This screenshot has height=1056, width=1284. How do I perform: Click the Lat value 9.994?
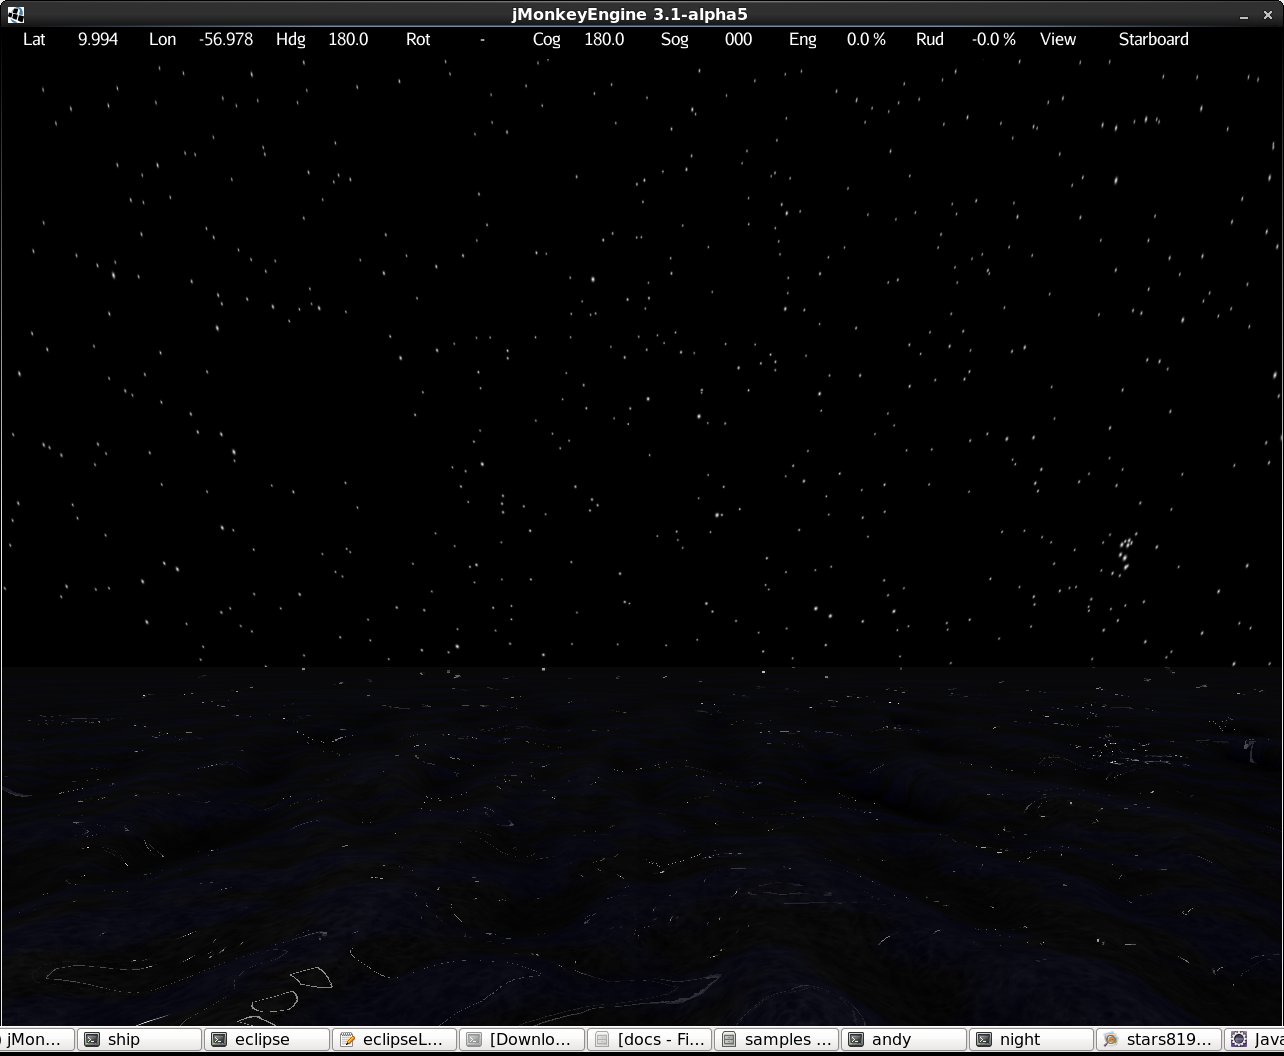click(x=98, y=39)
